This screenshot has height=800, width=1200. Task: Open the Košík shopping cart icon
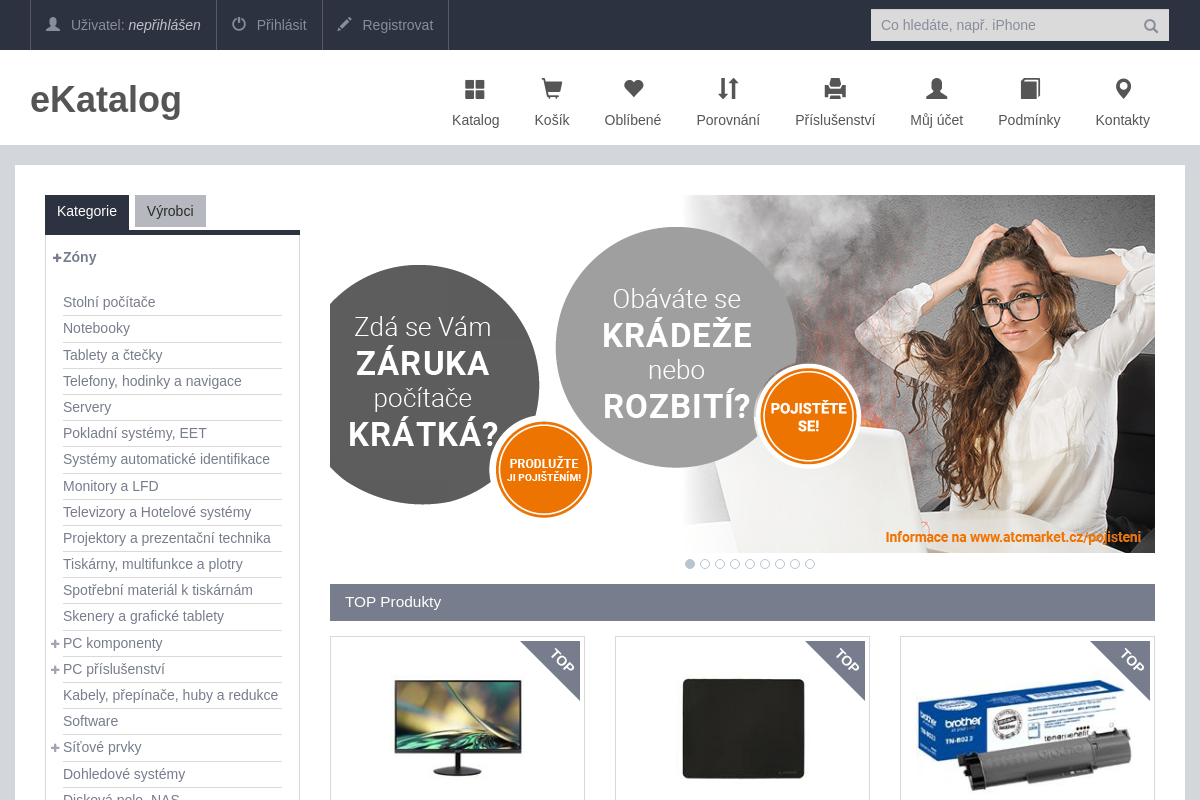tap(551, 88)
